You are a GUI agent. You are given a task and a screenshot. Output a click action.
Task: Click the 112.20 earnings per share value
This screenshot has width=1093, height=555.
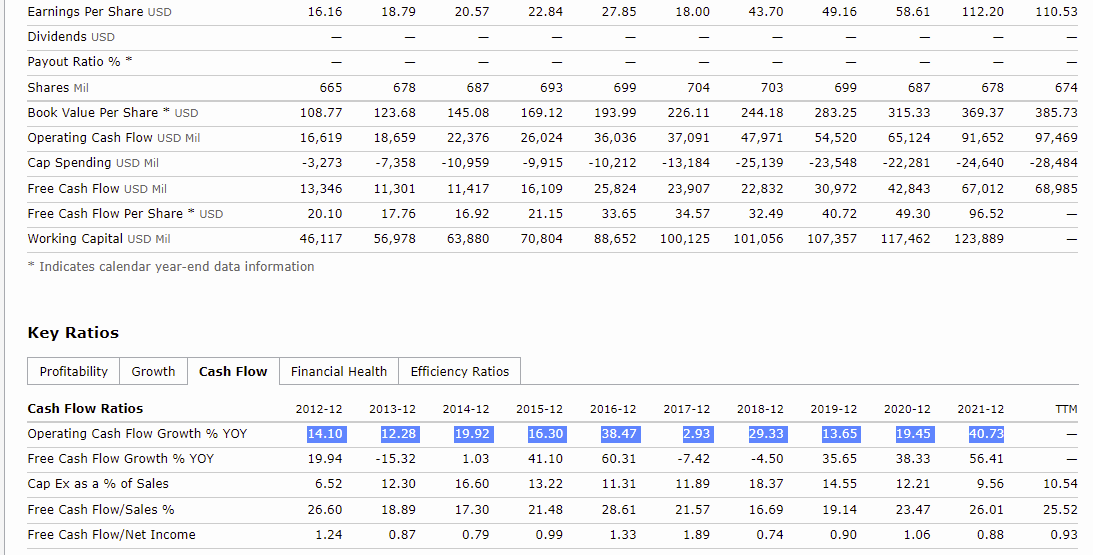click(x=983, y=11)
